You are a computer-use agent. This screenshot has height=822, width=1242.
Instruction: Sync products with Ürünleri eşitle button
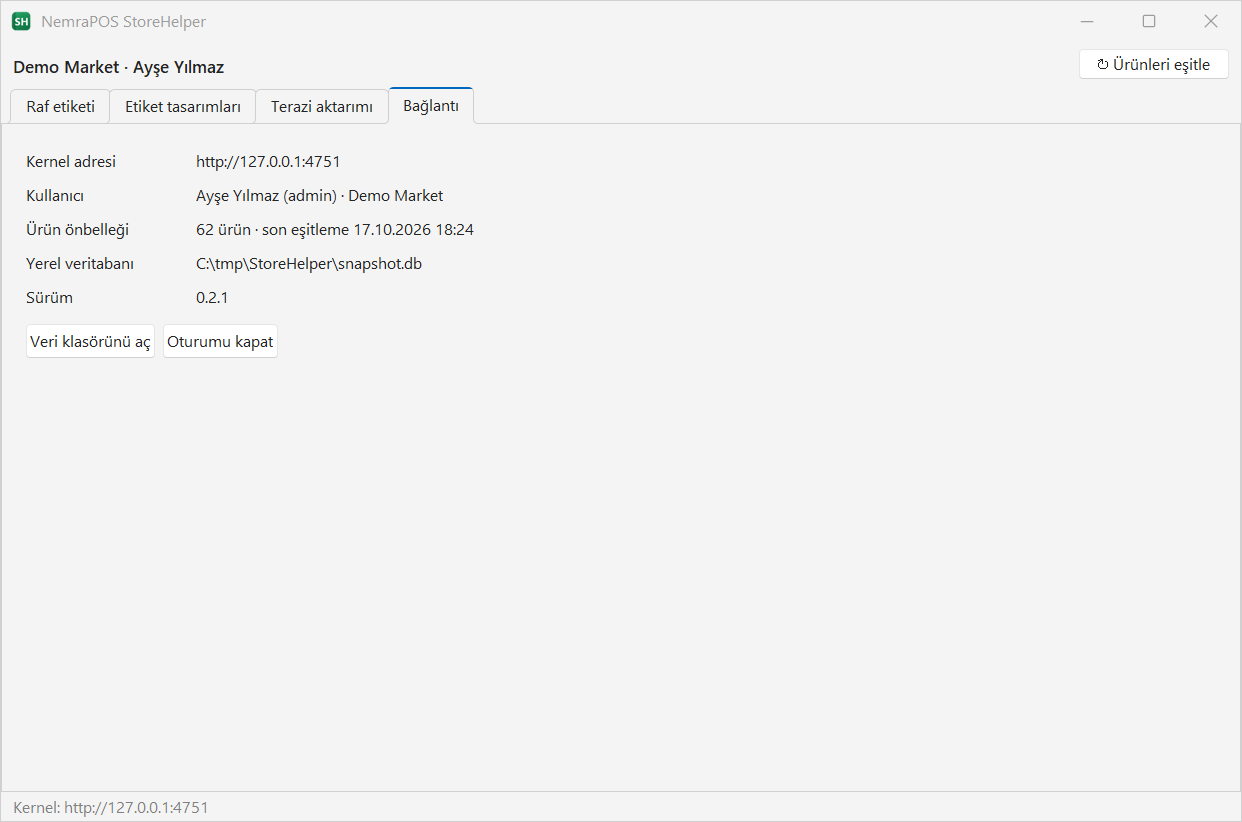point(1154,65)
